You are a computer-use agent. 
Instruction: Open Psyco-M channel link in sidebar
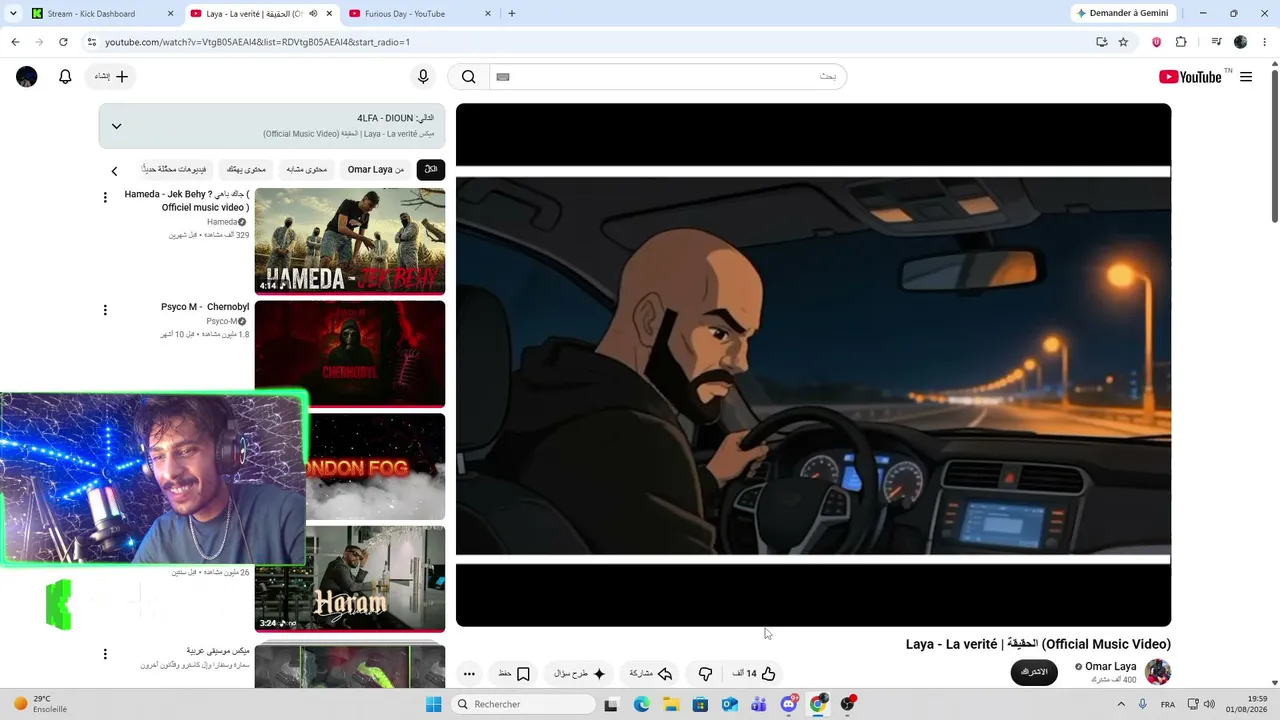point(222,321)
